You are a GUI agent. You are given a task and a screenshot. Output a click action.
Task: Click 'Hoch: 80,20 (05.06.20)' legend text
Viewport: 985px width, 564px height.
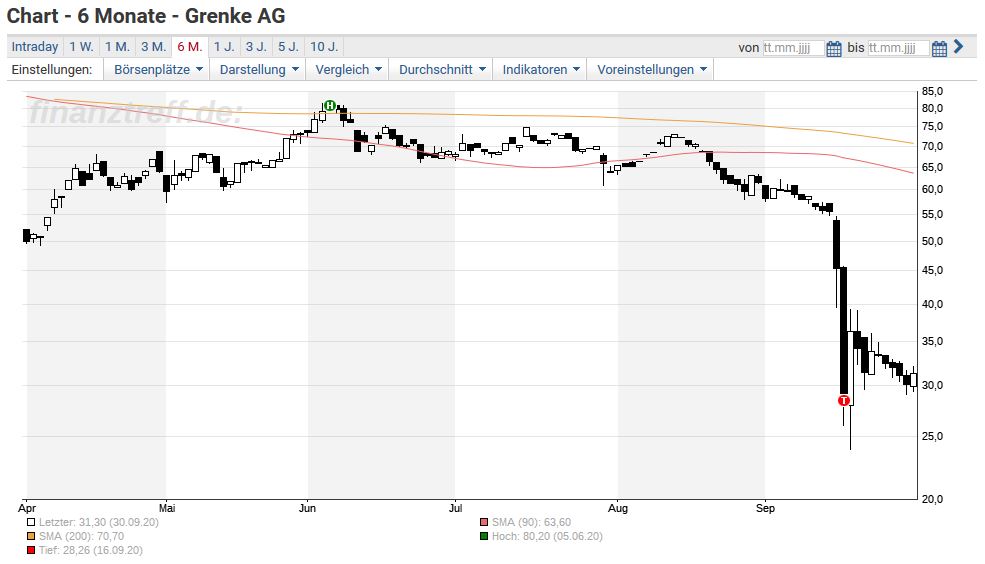click(x=547, y=536)
